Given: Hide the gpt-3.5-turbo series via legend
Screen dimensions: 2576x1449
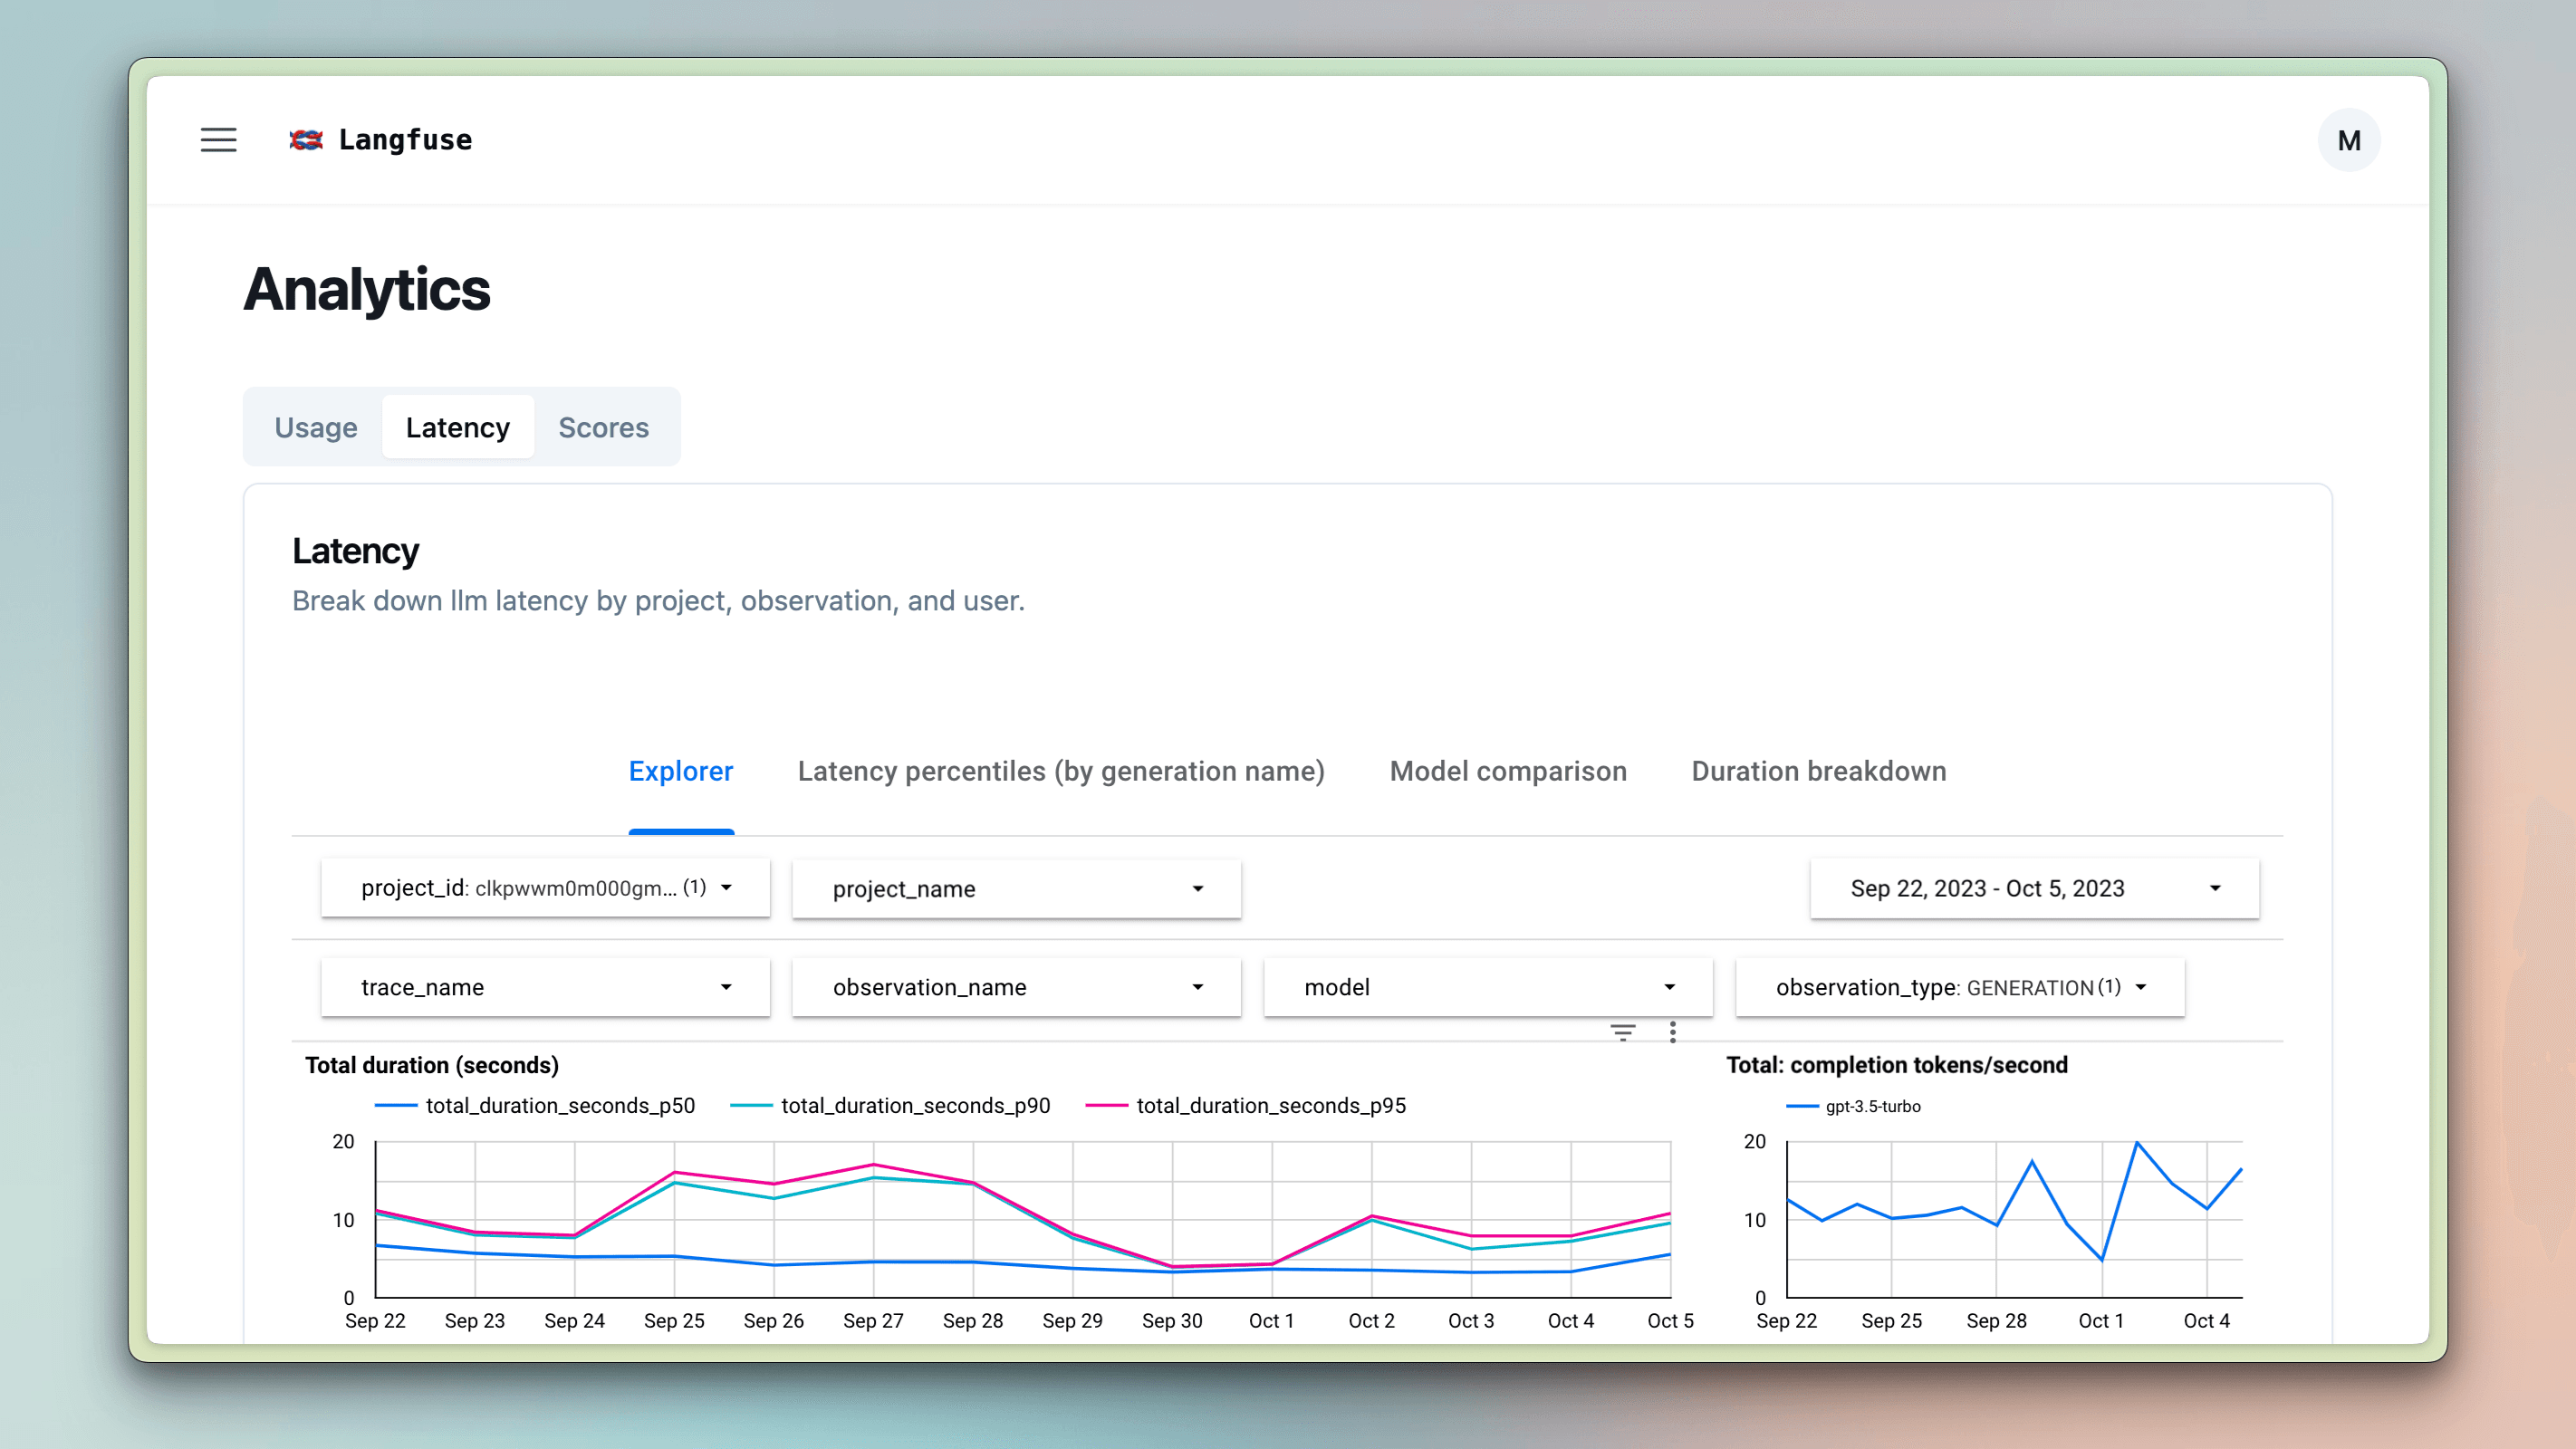Looking at the screenshot, I should coord(1872,1106).
